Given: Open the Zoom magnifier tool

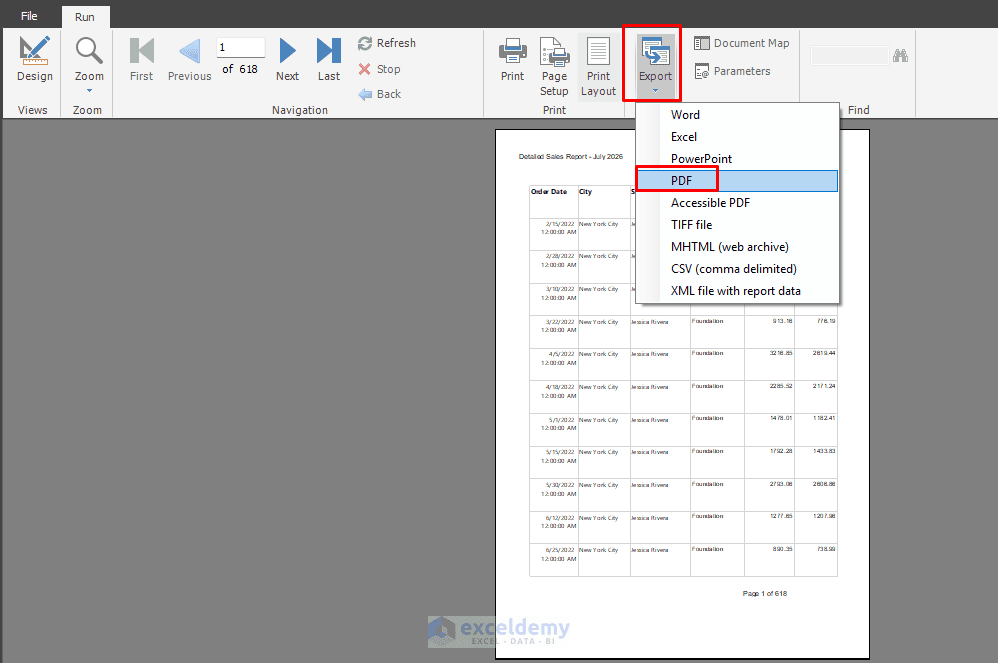Looking at the screenshot, I should tap(89, 59).
